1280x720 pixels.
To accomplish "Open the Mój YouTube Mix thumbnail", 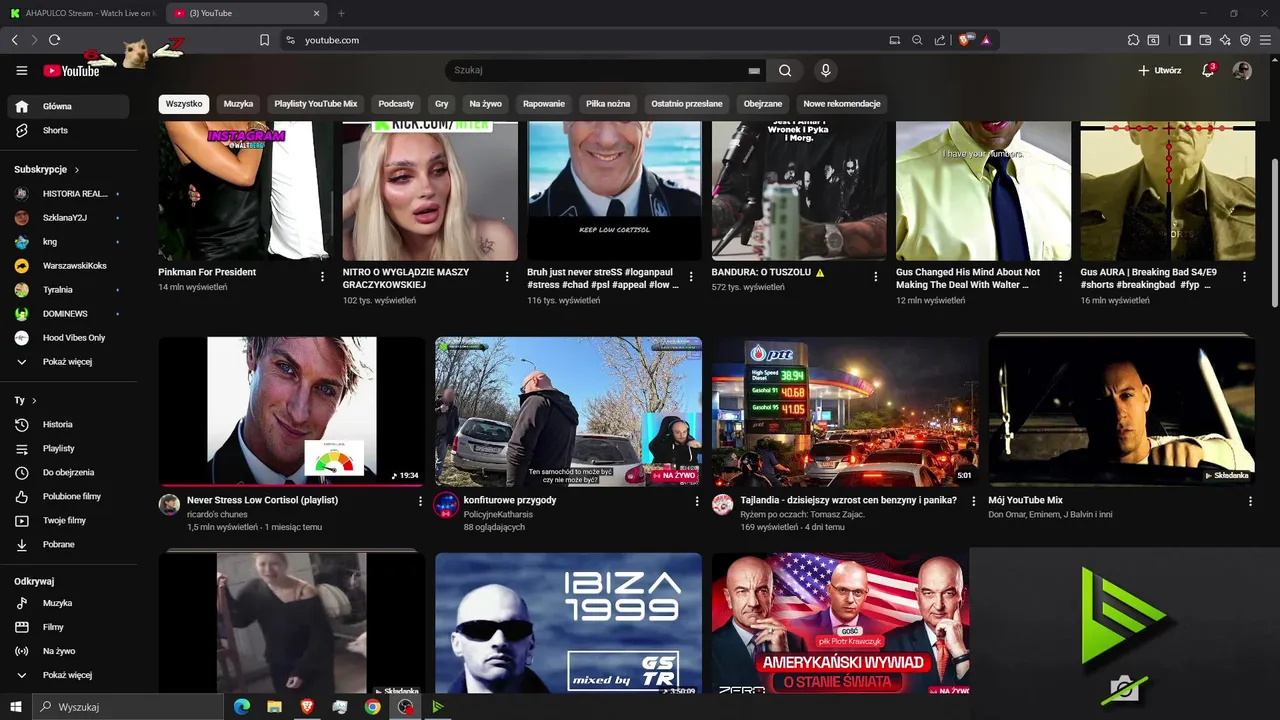I will [1122, 411].
